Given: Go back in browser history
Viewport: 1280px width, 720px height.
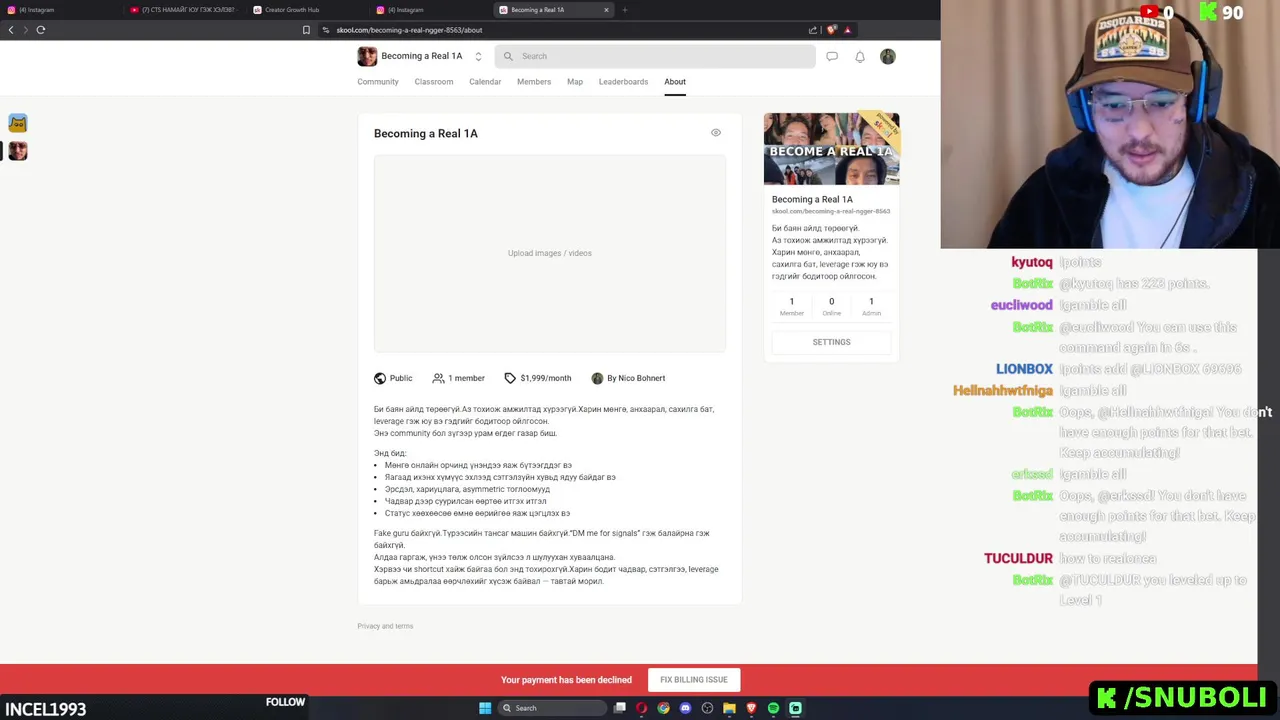Looking at the screenshot, I should coord(11,30).
